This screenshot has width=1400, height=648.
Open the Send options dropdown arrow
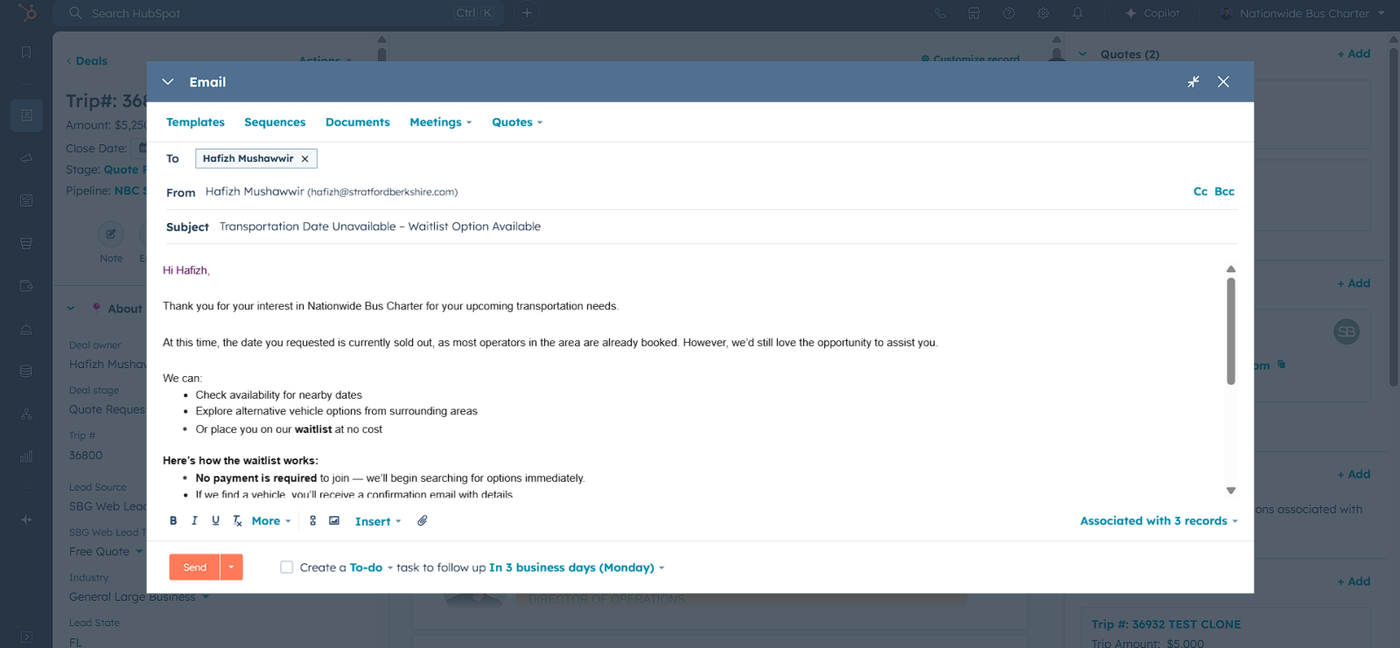231,567
